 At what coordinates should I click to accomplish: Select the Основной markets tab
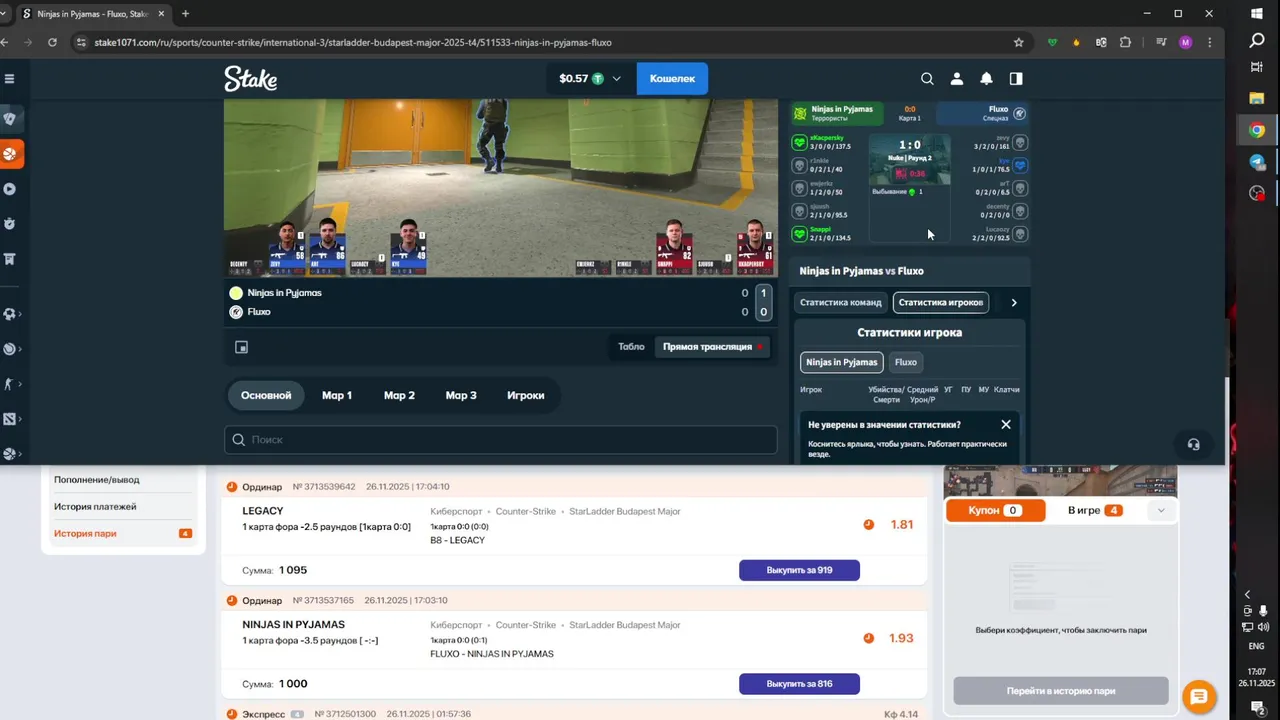click(266, 395)
